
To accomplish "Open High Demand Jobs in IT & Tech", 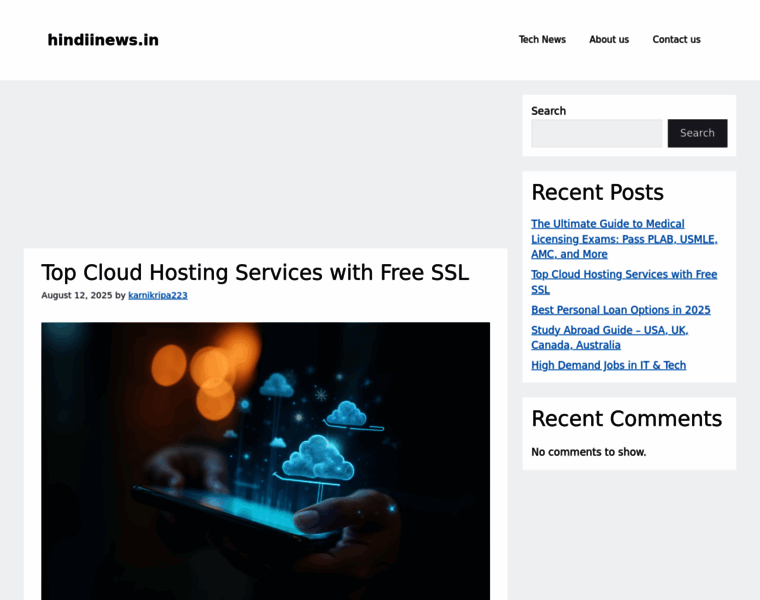I will click(608, 365).
